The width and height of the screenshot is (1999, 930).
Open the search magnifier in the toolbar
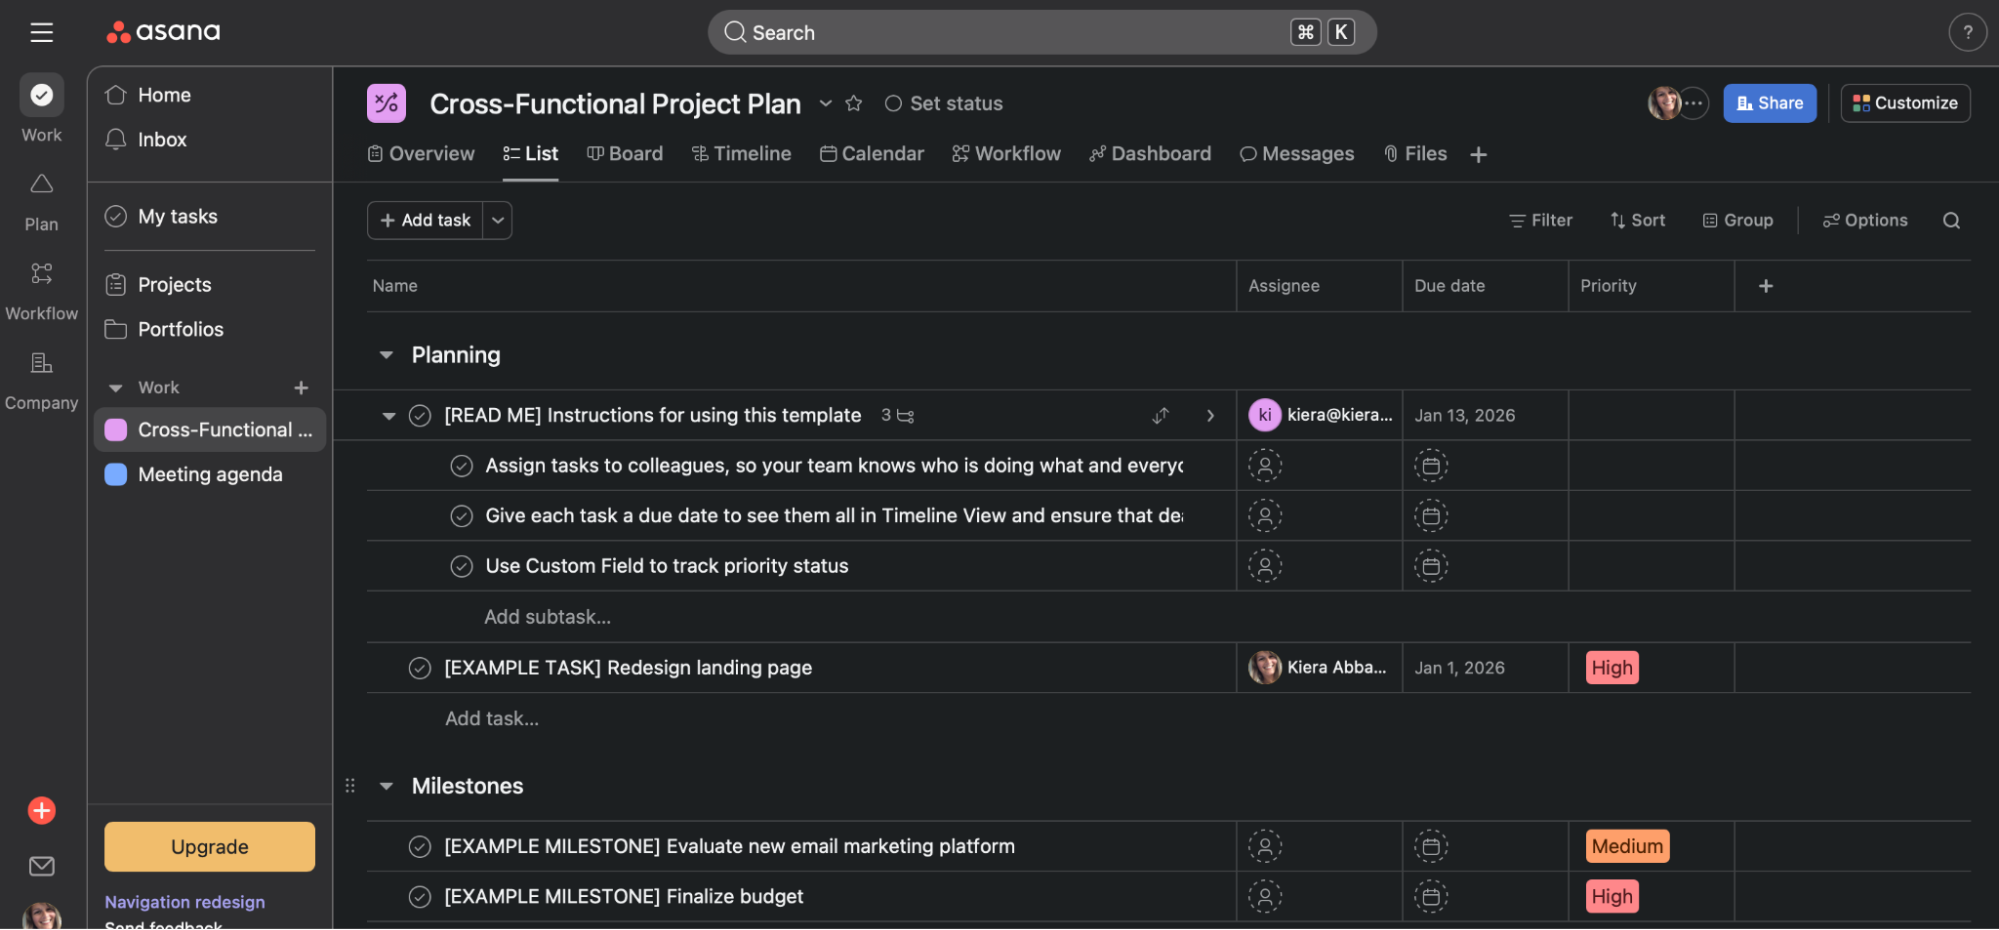click(1951, 220)
